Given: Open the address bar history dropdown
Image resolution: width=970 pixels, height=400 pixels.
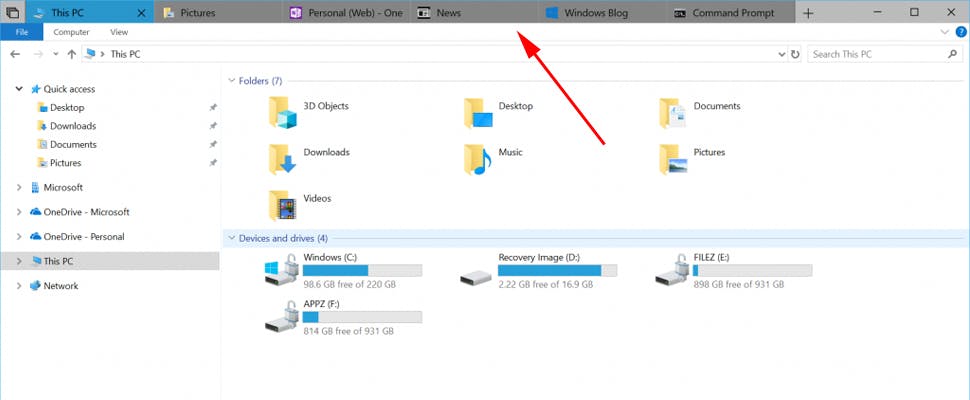Looking at the screenshot, I should pyautogui.click(x=781, y=54).
